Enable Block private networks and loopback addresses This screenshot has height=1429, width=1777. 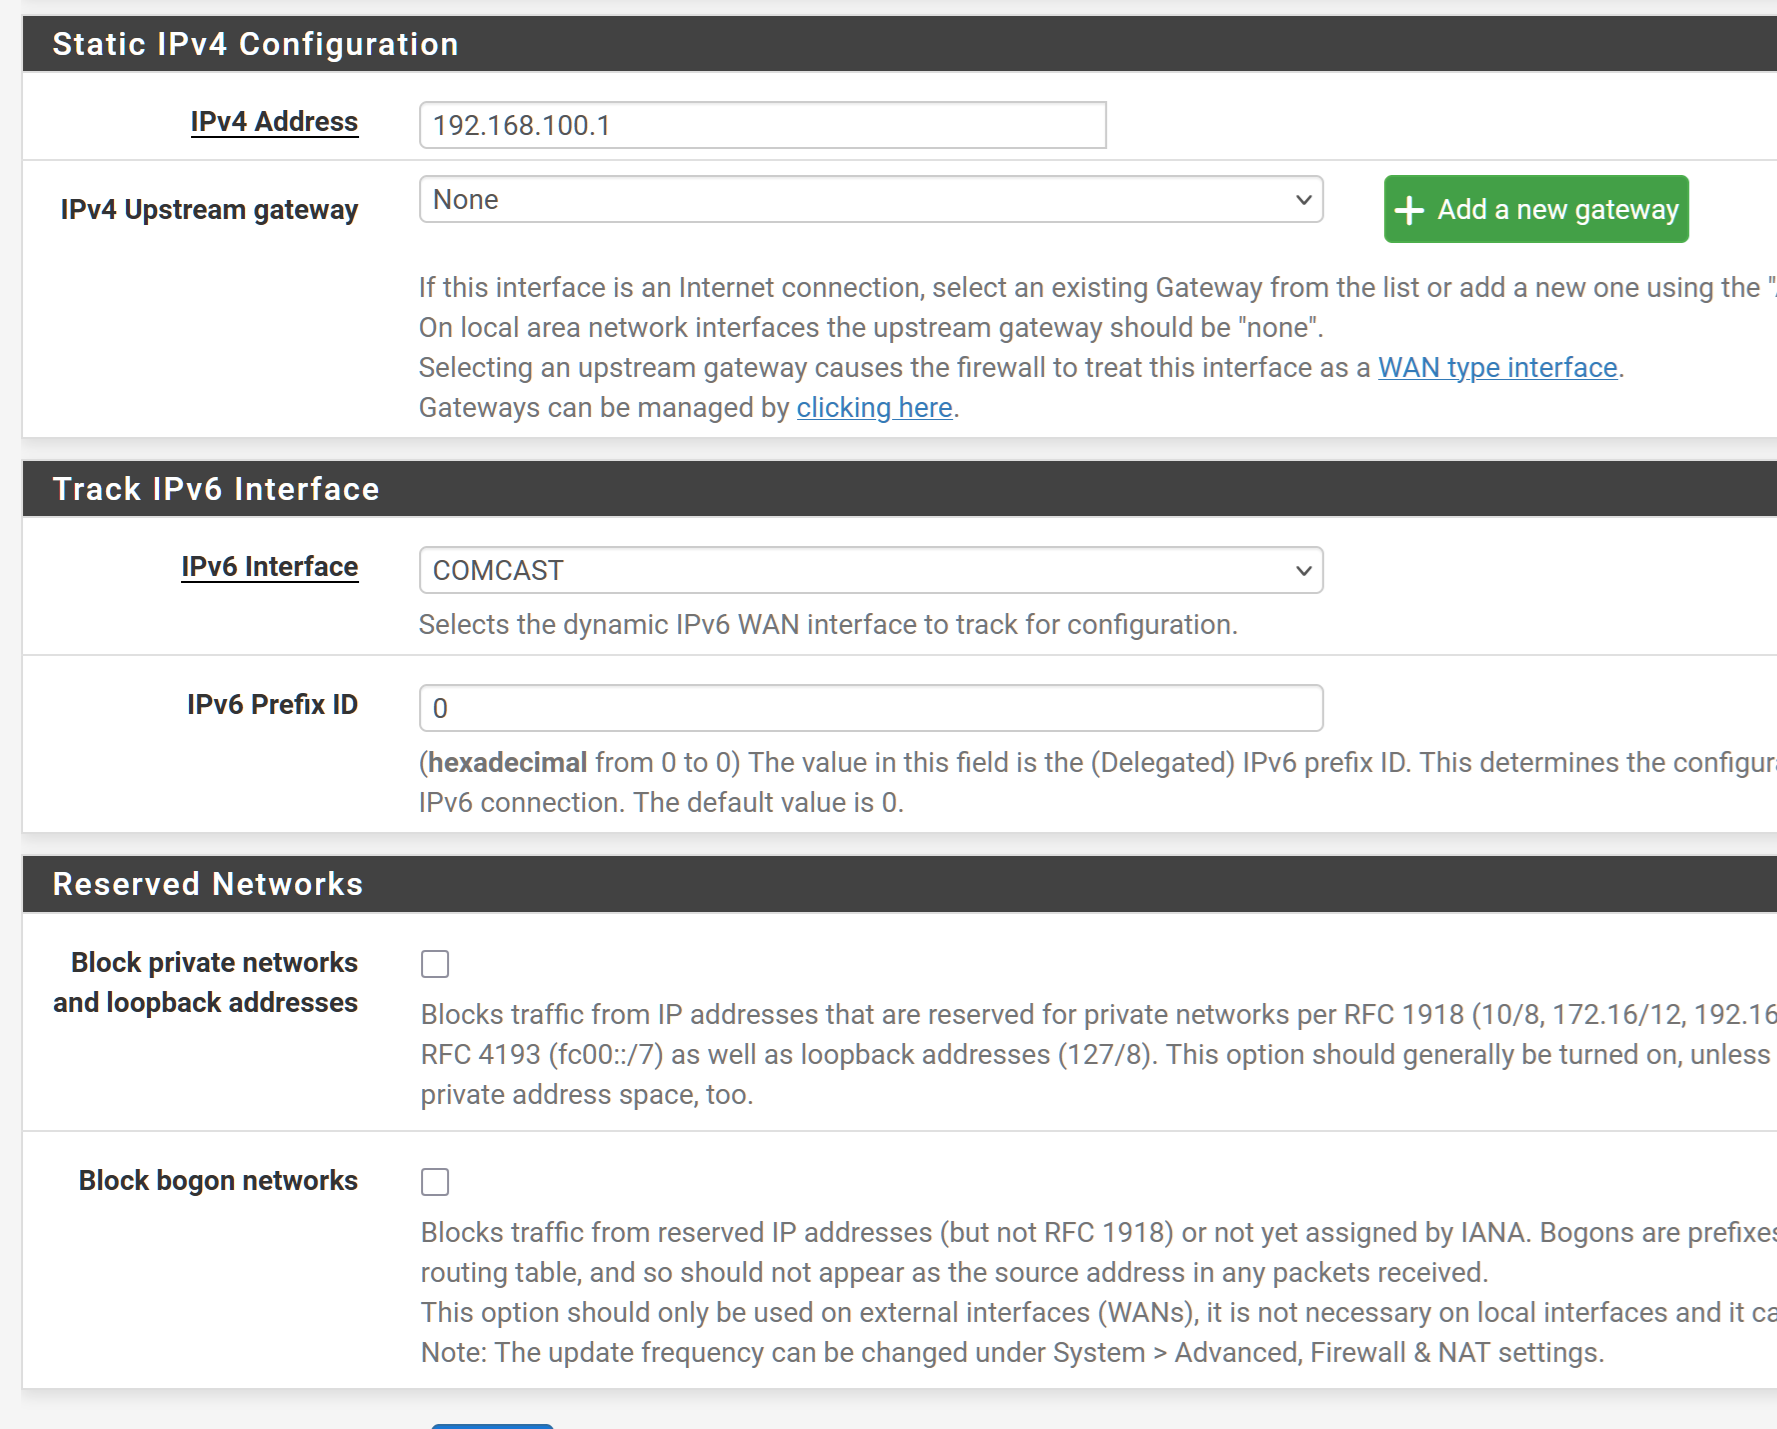[435, 964]
